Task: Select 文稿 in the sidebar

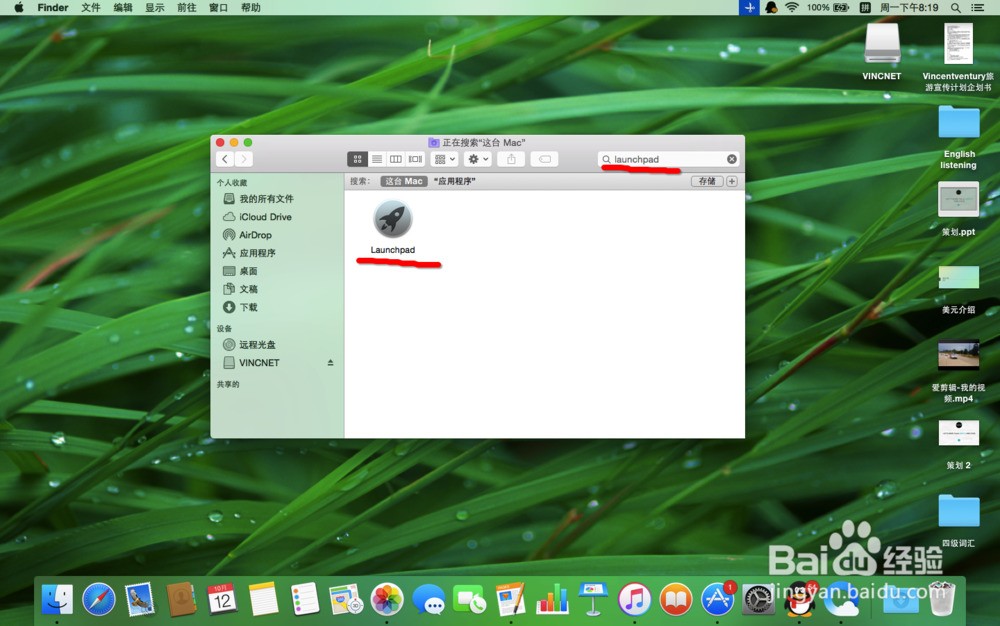Action: 277,289
